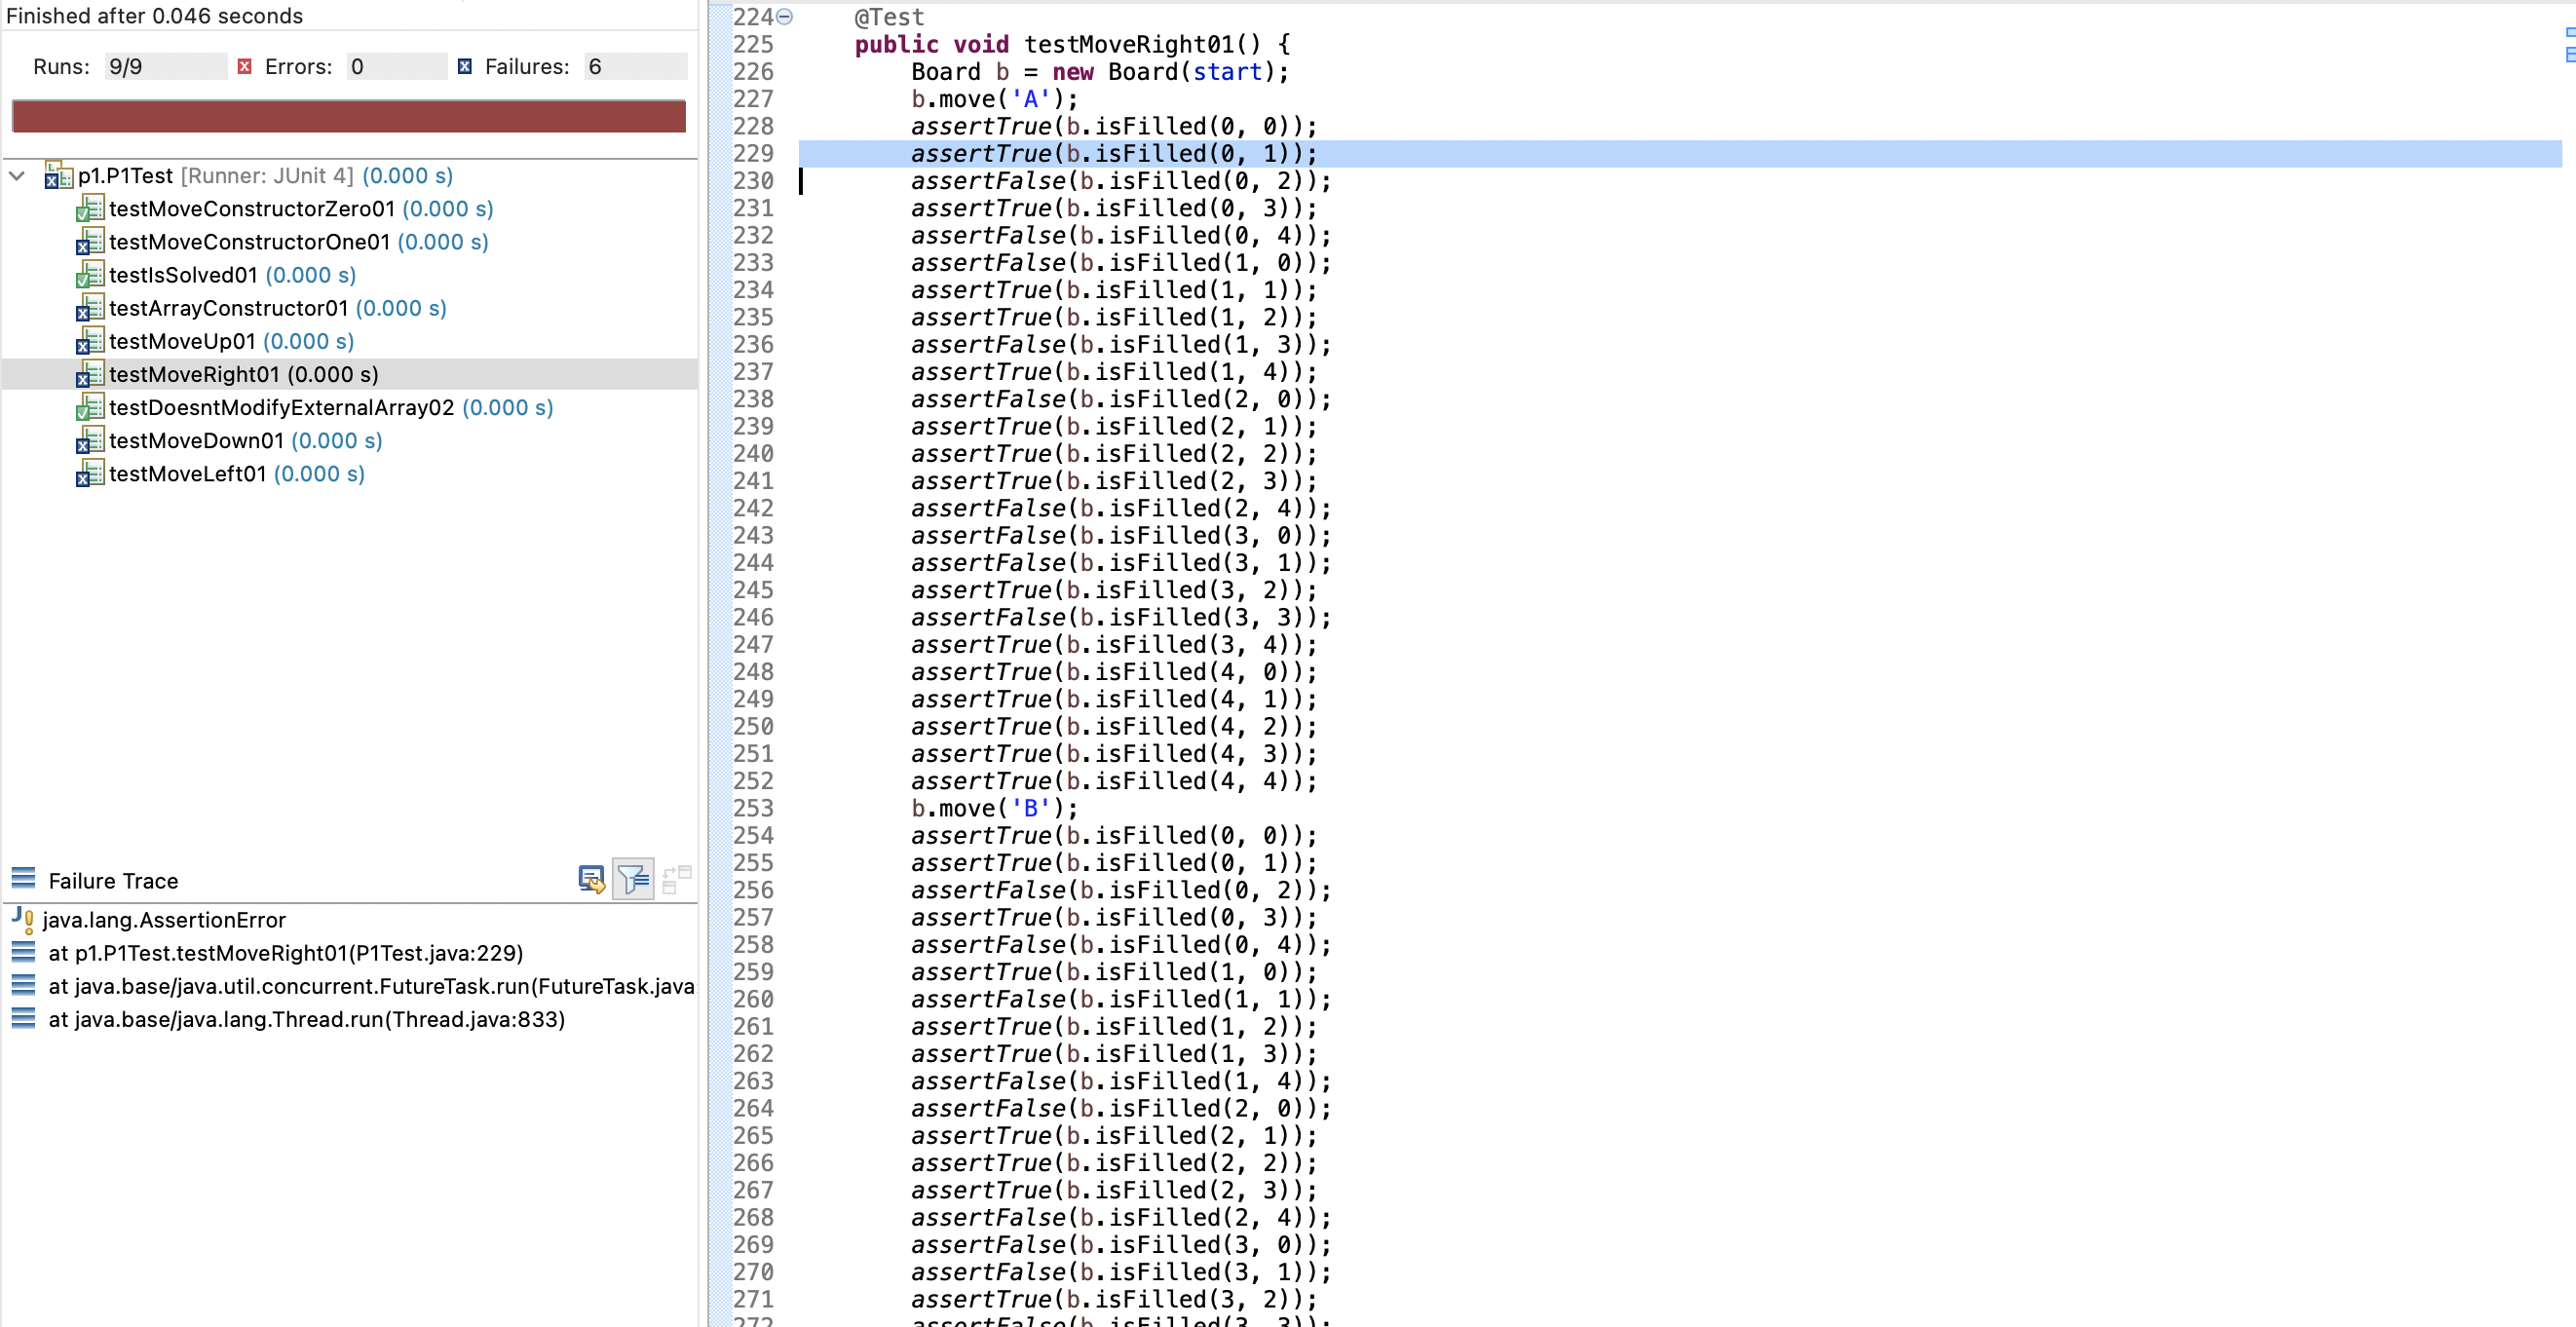The height and width of the screenshot is (1327, 2576).
Task: Click the Thread.run stack trace line
Action: coord(306,1019)
